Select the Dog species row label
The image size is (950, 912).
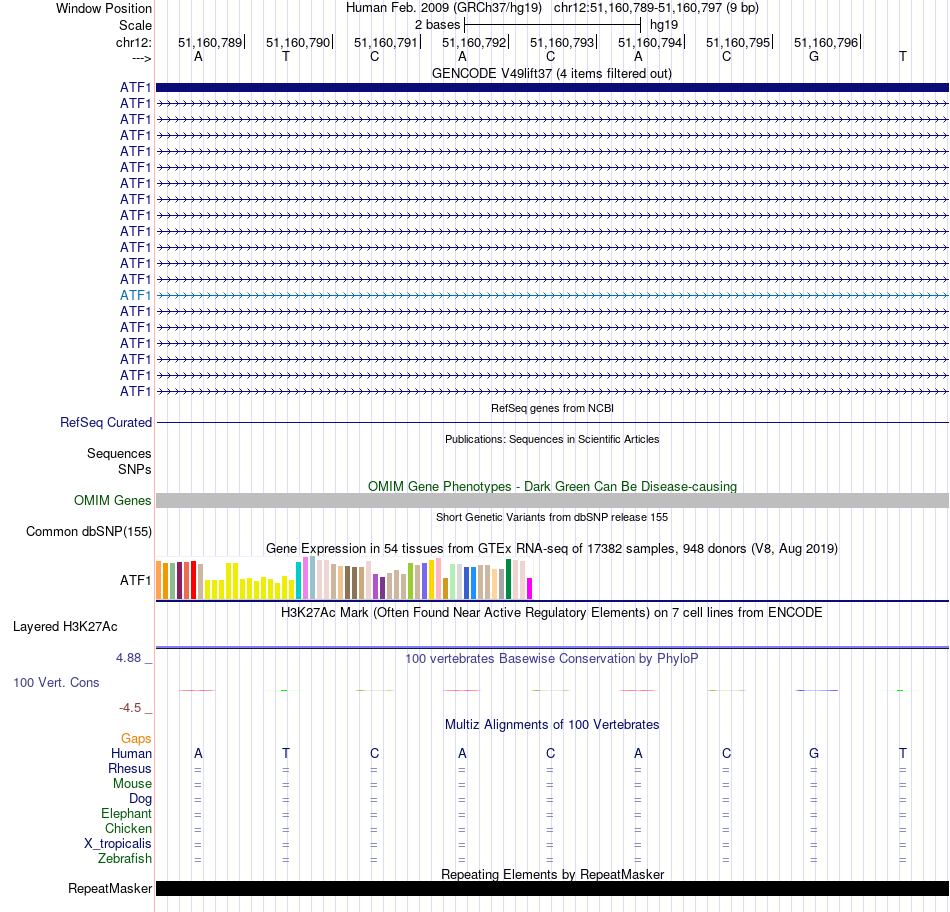(x=140, y=799)
